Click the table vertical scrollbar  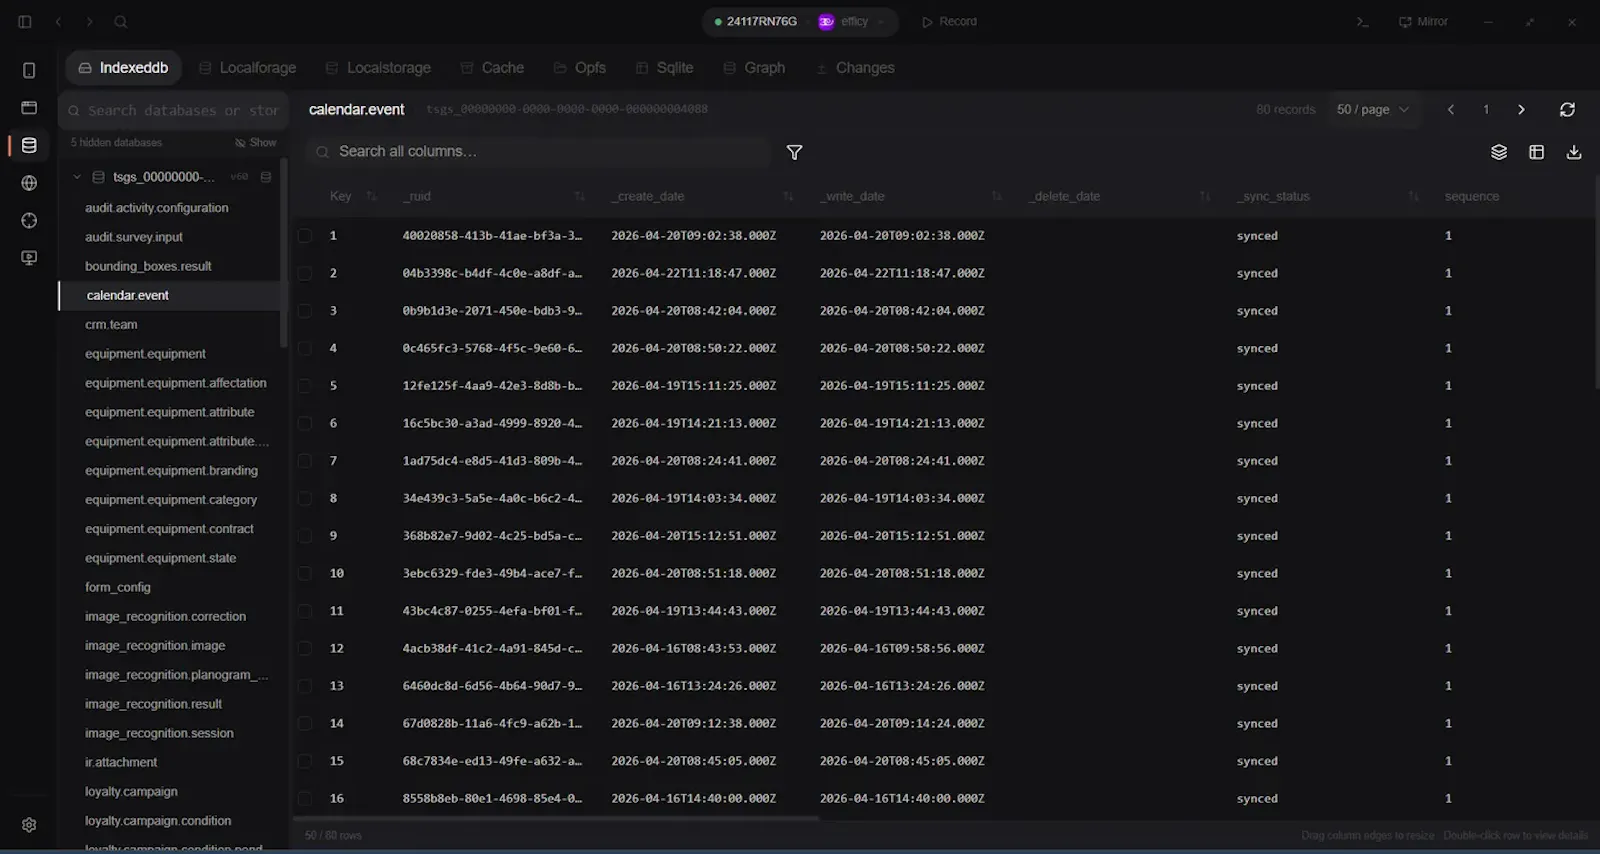[1596, 283]
